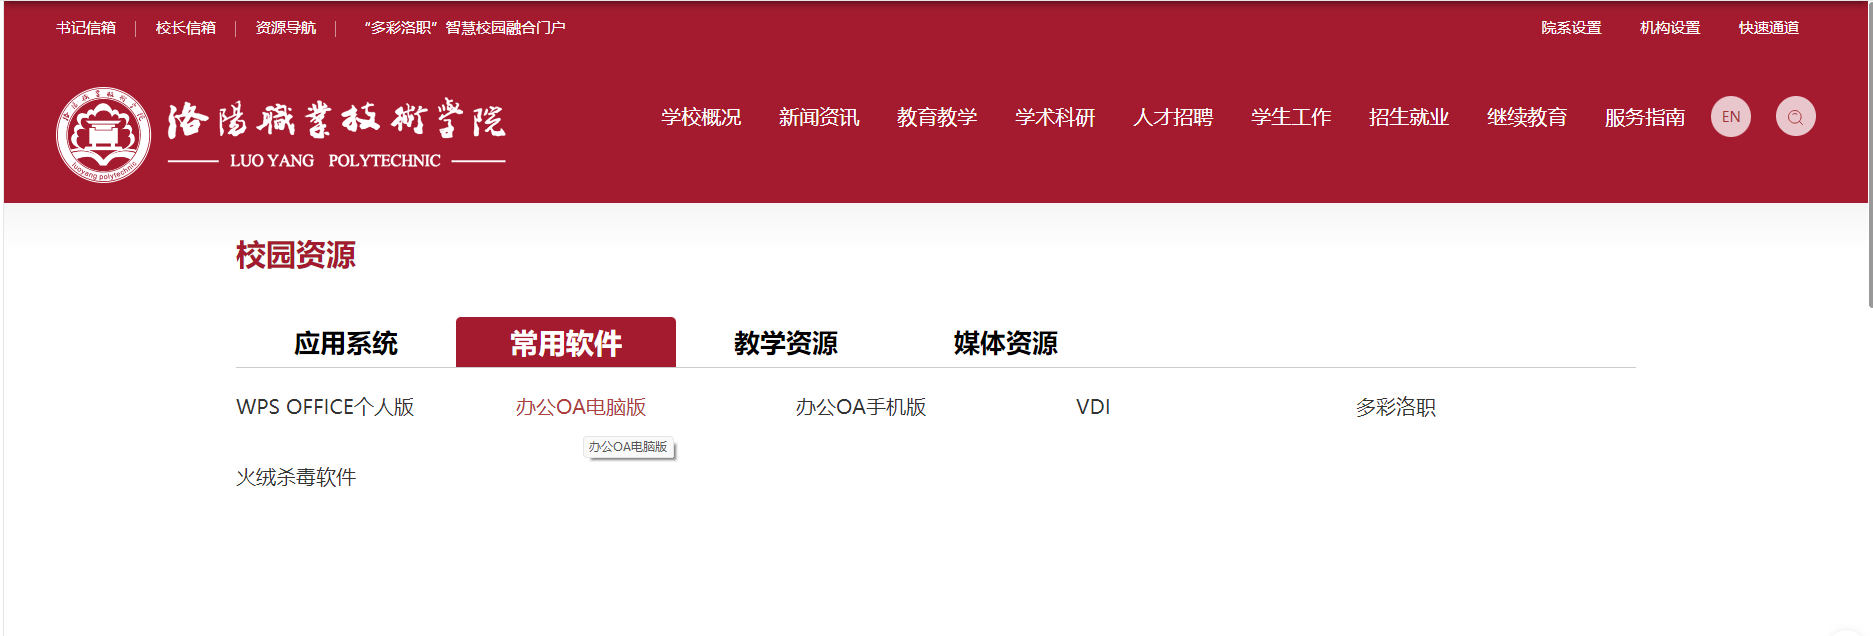
Task: Open the 智慧校园融合门户 portal link
Action: pyautogui.click(x=465, y=28)
